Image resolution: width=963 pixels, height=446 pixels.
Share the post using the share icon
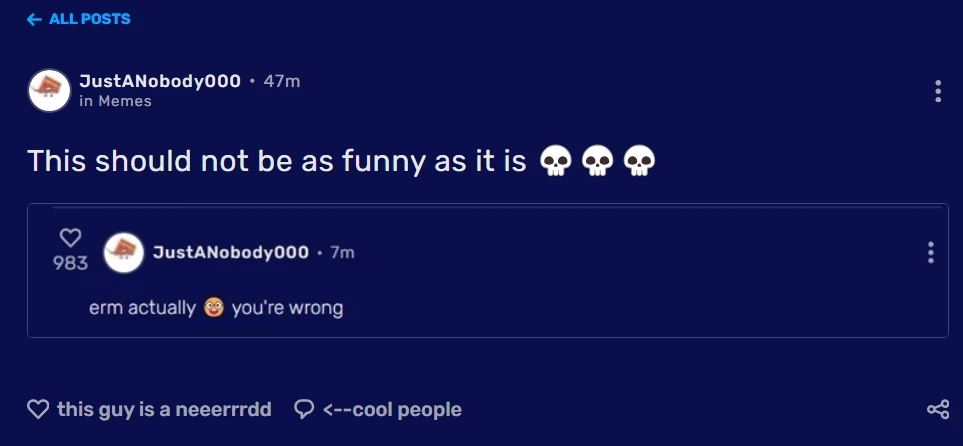937,409
